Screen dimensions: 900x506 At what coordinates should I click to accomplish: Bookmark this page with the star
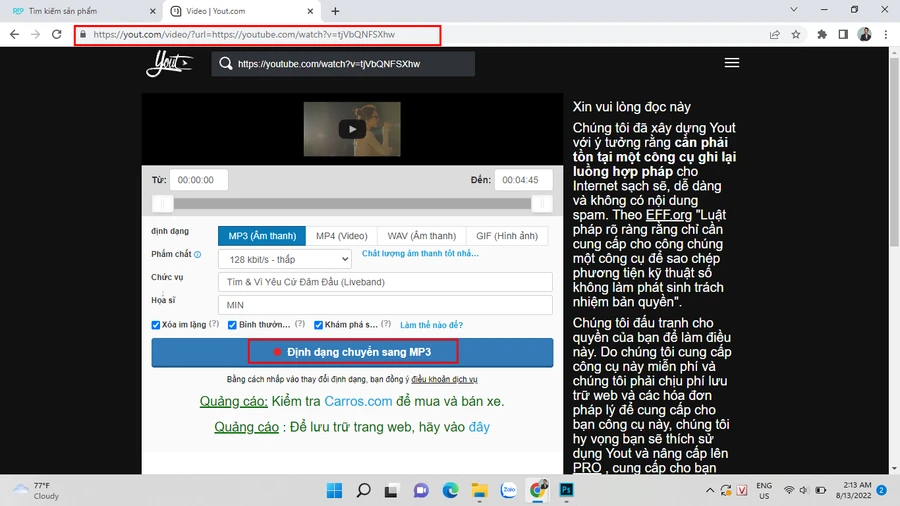[796, 34]
